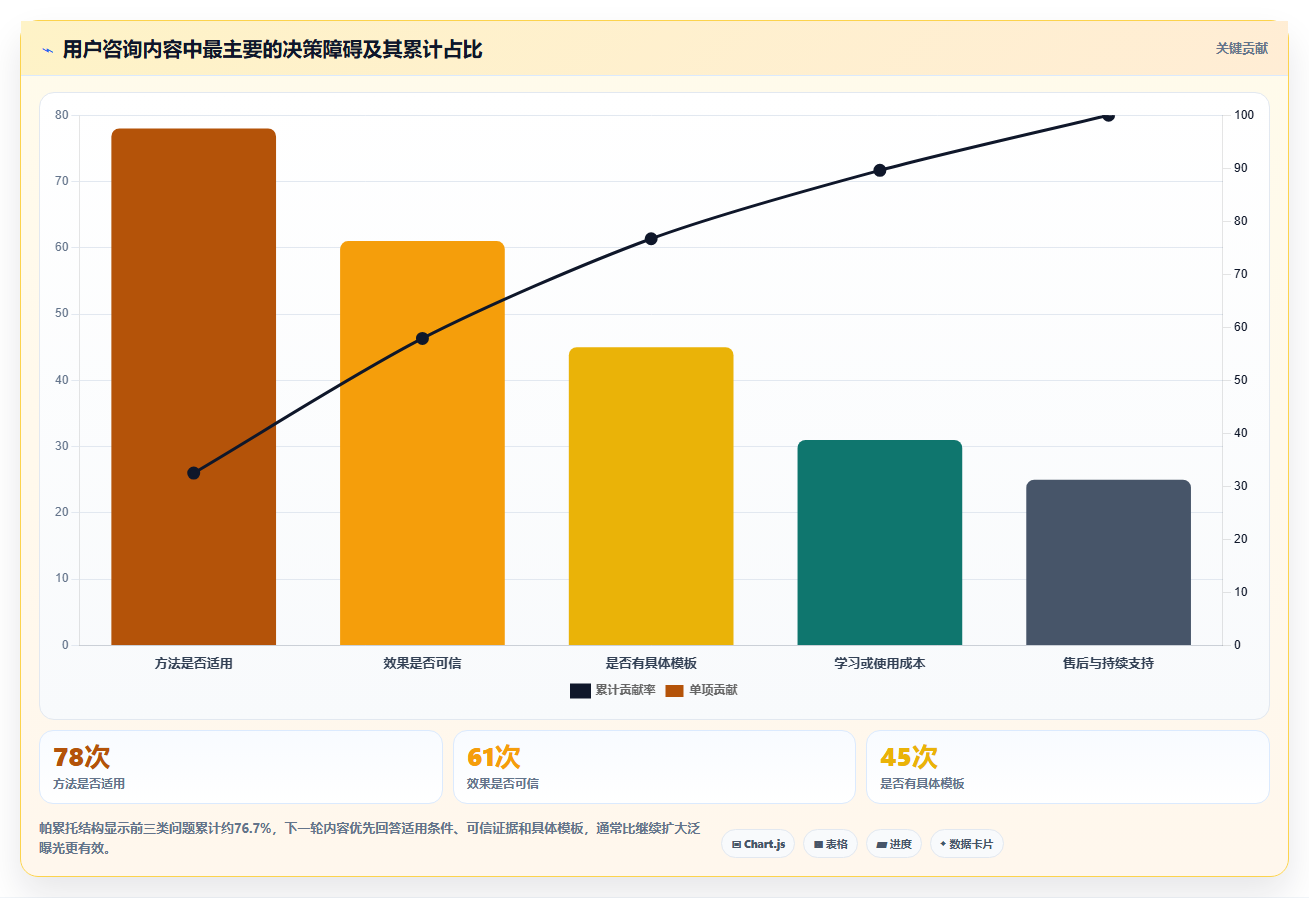Click the brown 单项贡献 legend swatch
The image size is (1309, 898).
[674, 690]
